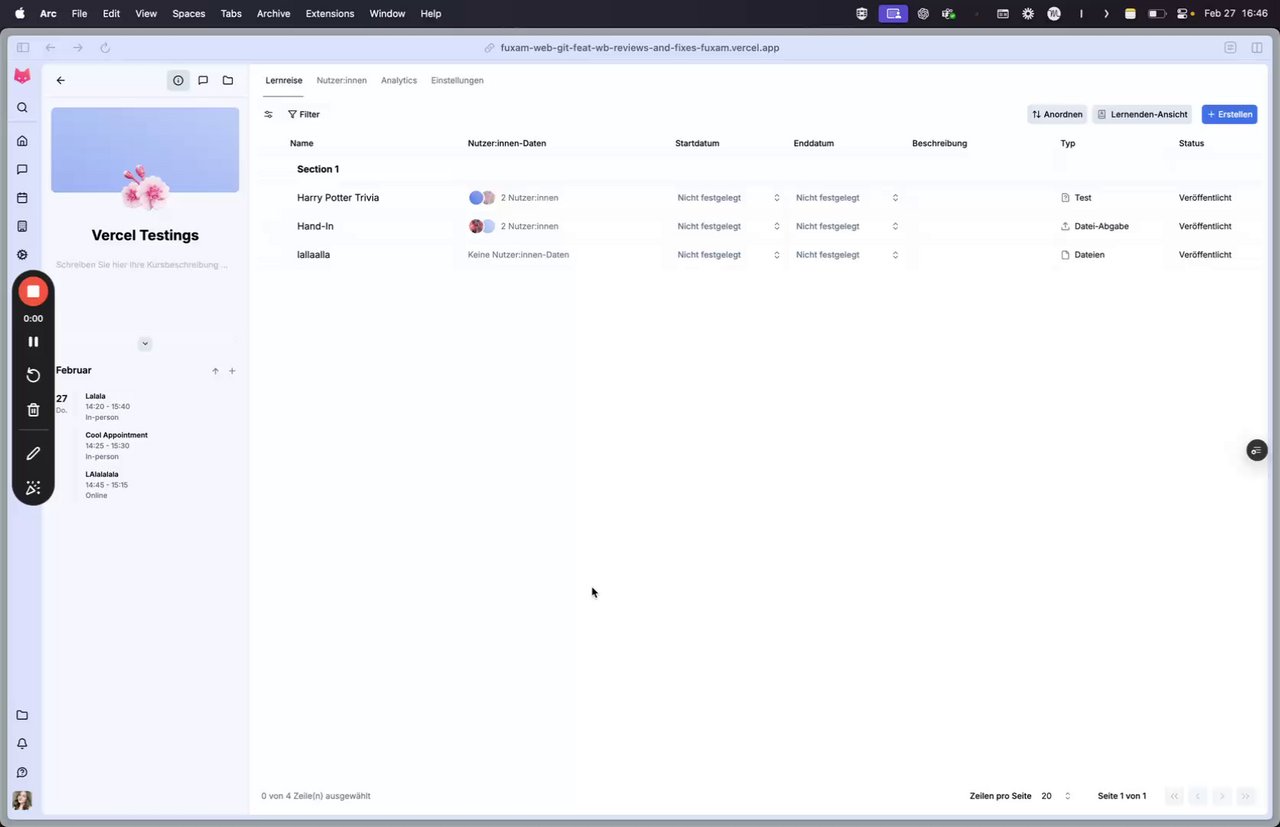Restart recording with the circular arrow icon

(33, 375)
